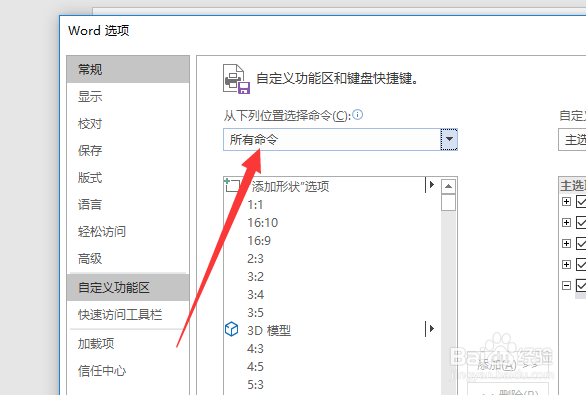The width and height of the screenshot is (586, 395).
Task: Toggle checkbox next to the minus node
Action: 581,286
